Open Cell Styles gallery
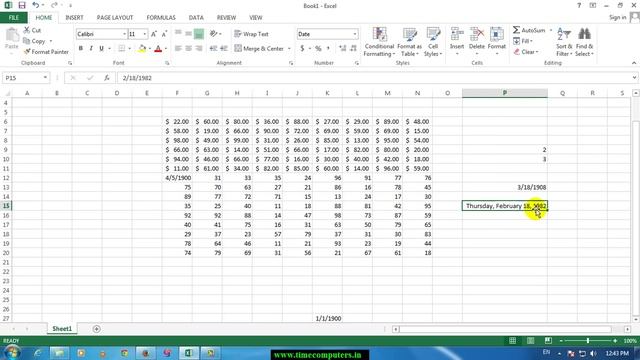This screenshot has width=640, height=360. pyautogui.click(x=433, y=42)
